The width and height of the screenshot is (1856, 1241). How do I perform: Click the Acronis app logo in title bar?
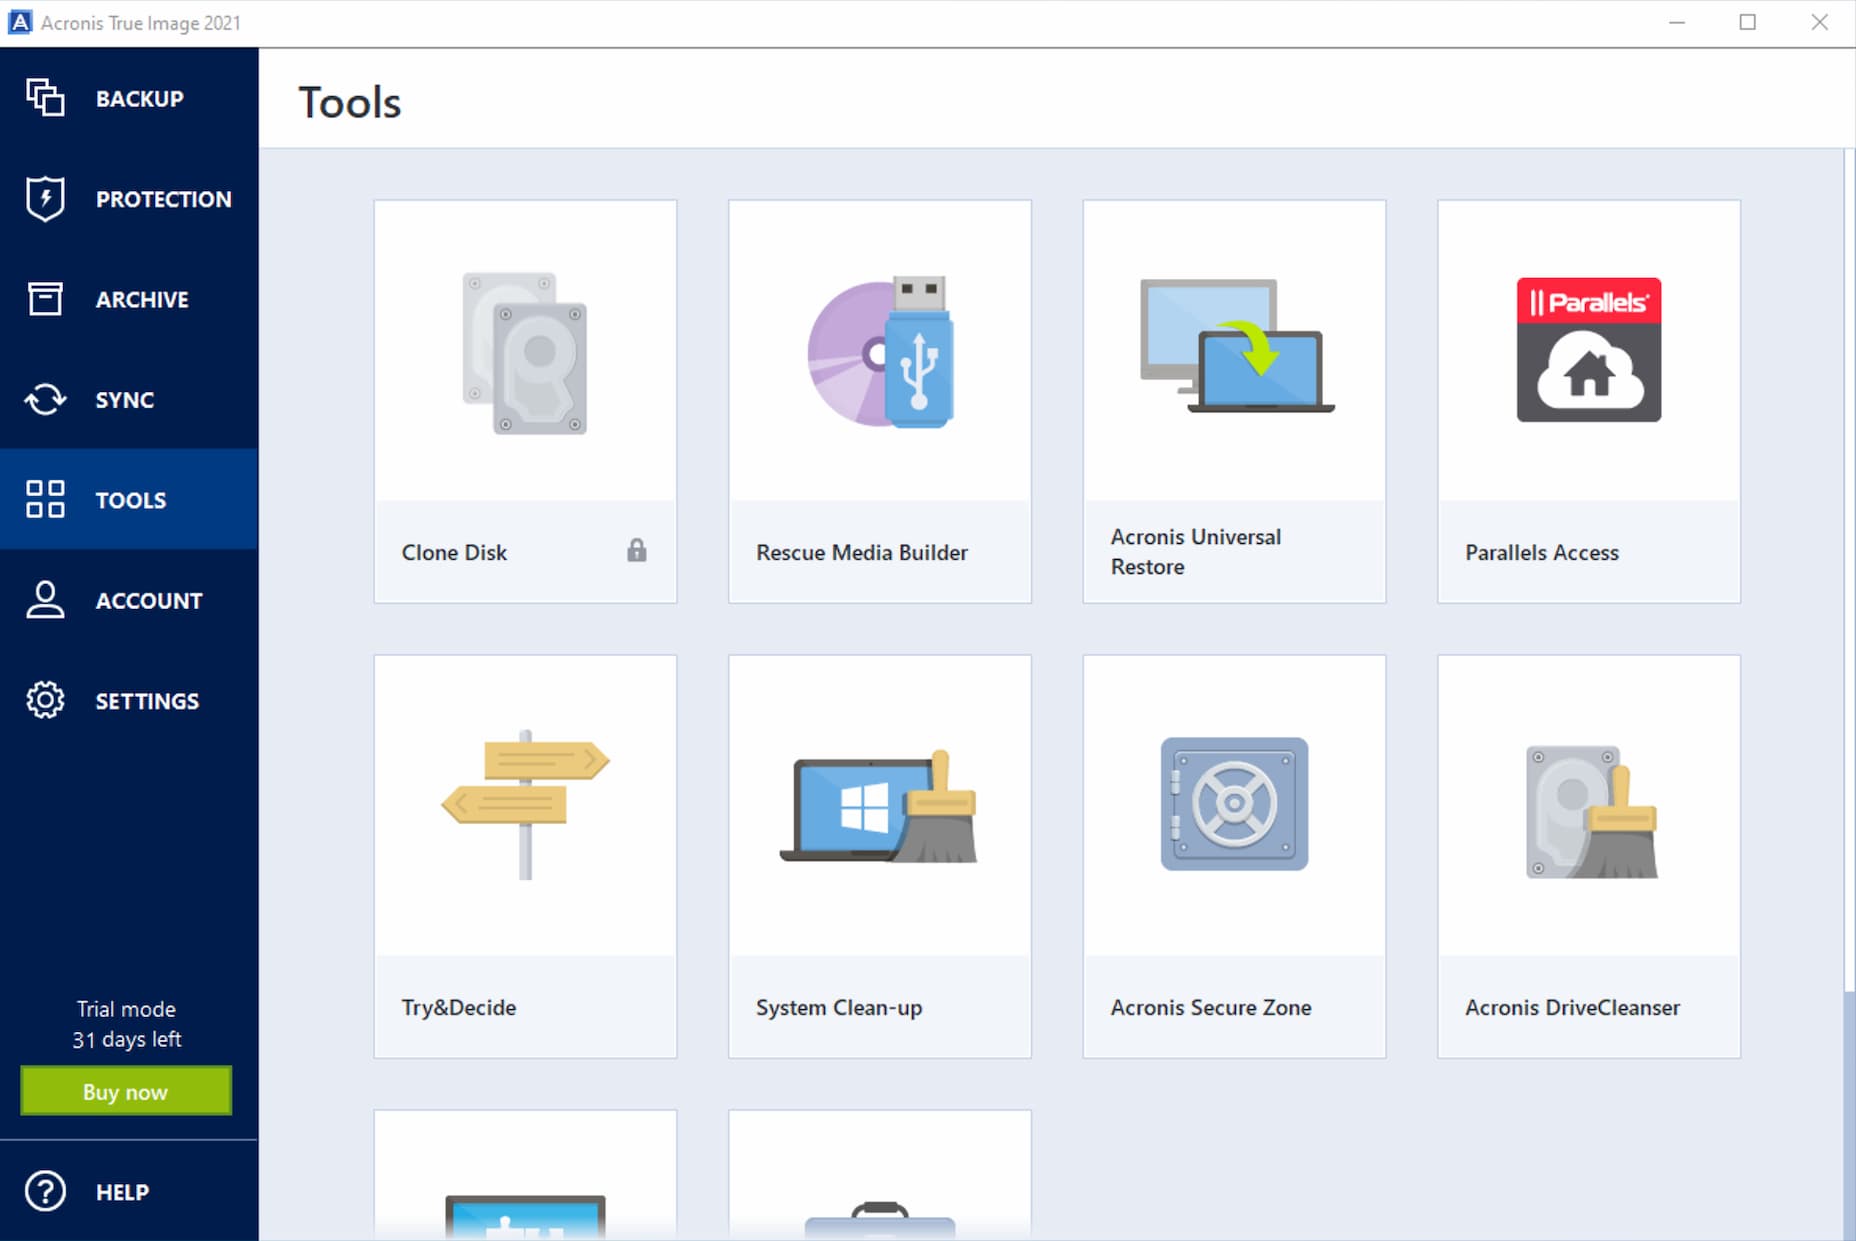pos(20,22)
